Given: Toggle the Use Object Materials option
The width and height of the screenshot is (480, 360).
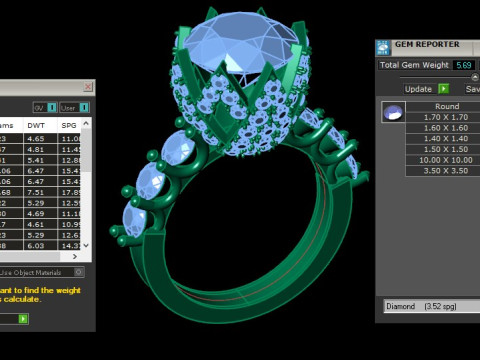Looking at the screenshot, I should 41,272.
